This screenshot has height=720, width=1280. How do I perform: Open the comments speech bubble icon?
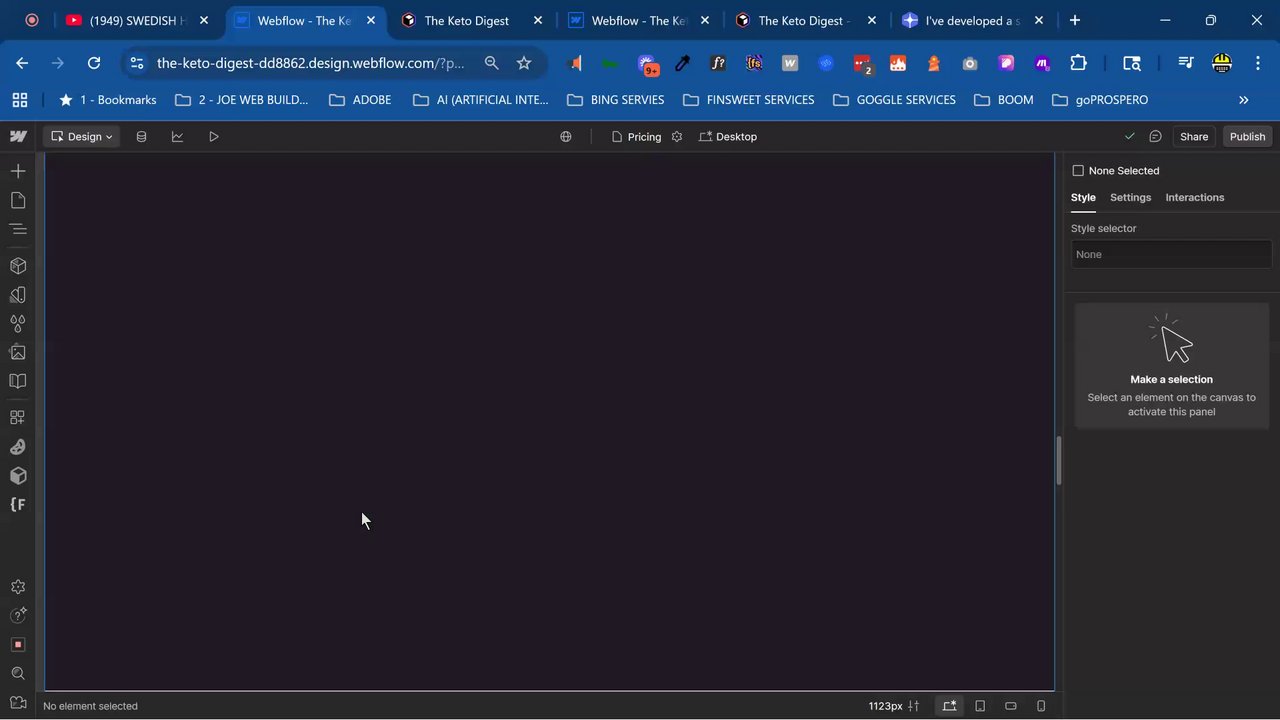[1155, 136]
